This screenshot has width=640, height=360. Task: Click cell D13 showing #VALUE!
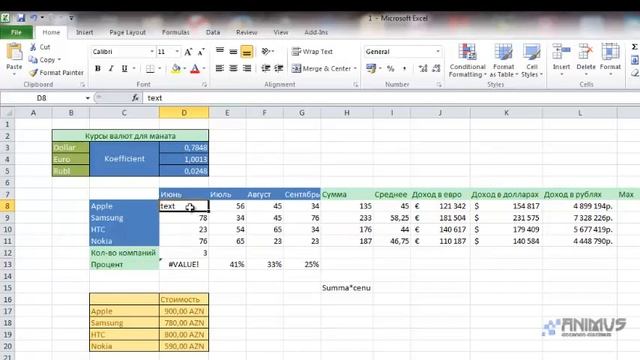tap(184, 264)
